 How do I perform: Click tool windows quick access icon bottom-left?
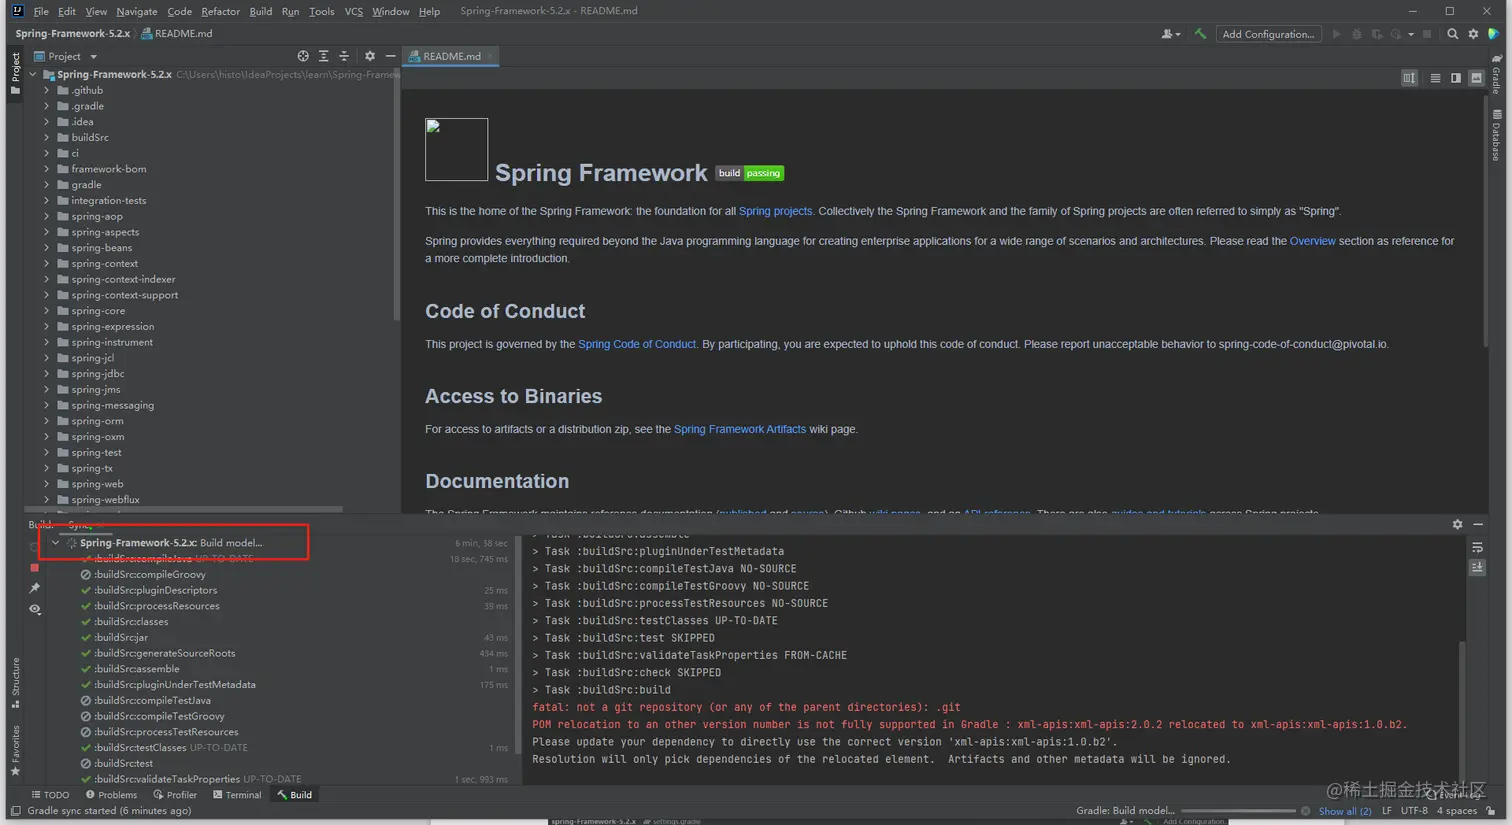(x=15, y=811)
